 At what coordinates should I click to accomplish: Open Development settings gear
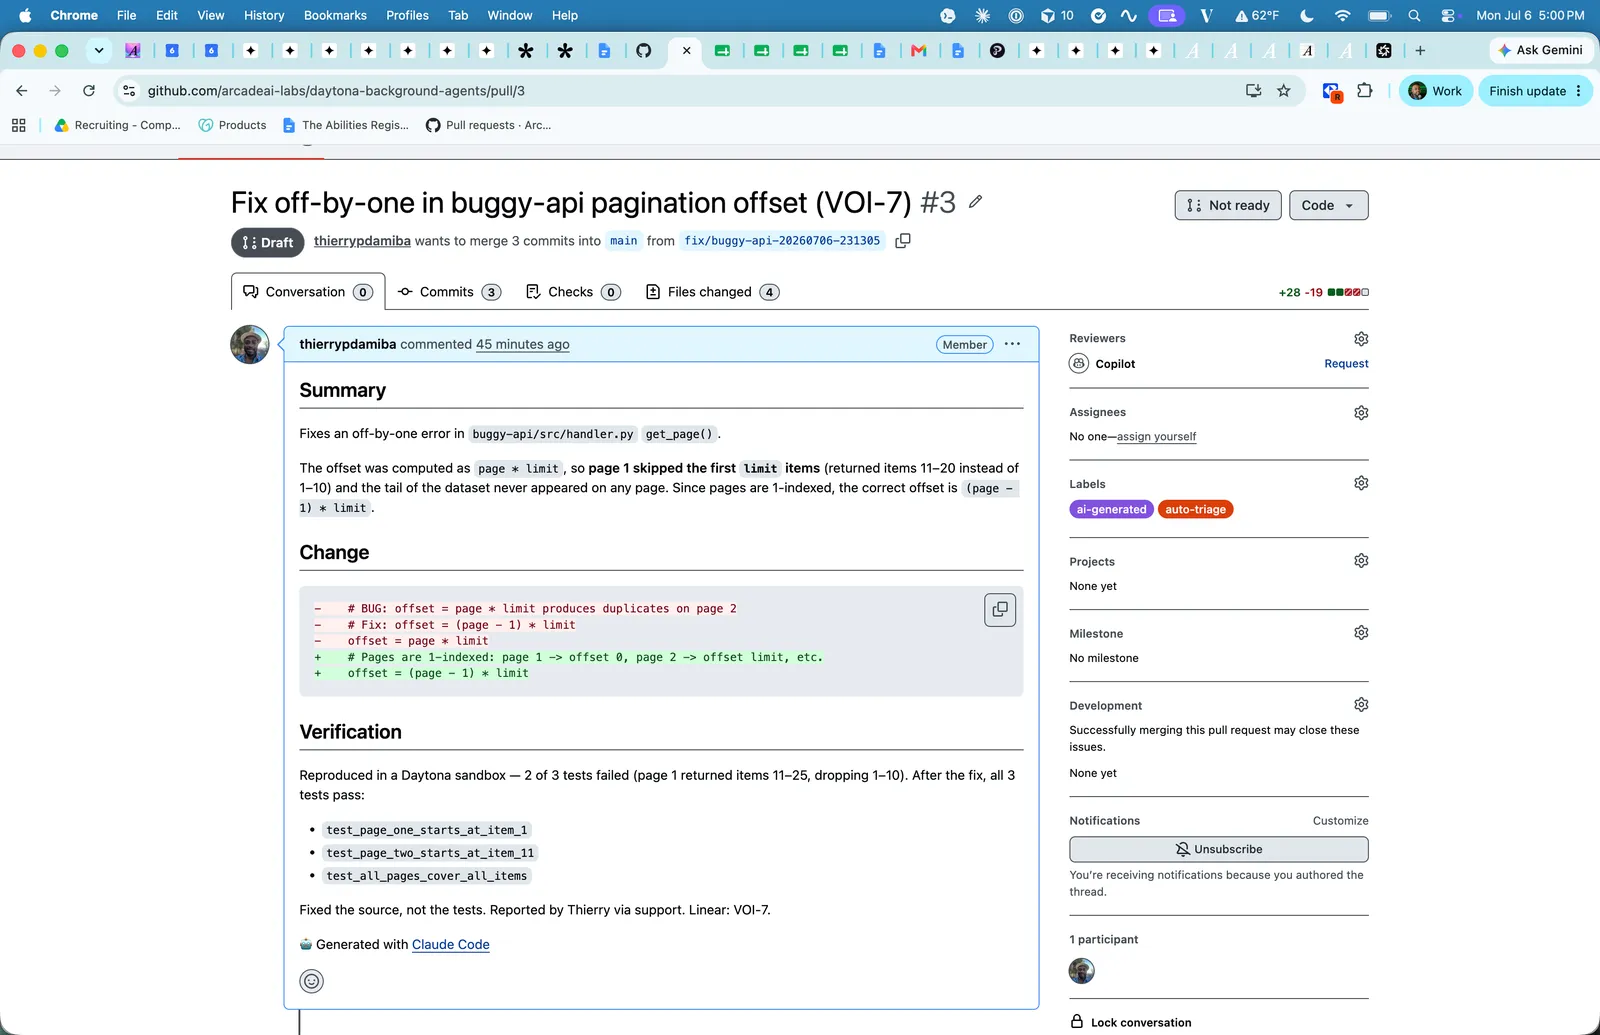pyautogui.click(x=1361, y=705)
